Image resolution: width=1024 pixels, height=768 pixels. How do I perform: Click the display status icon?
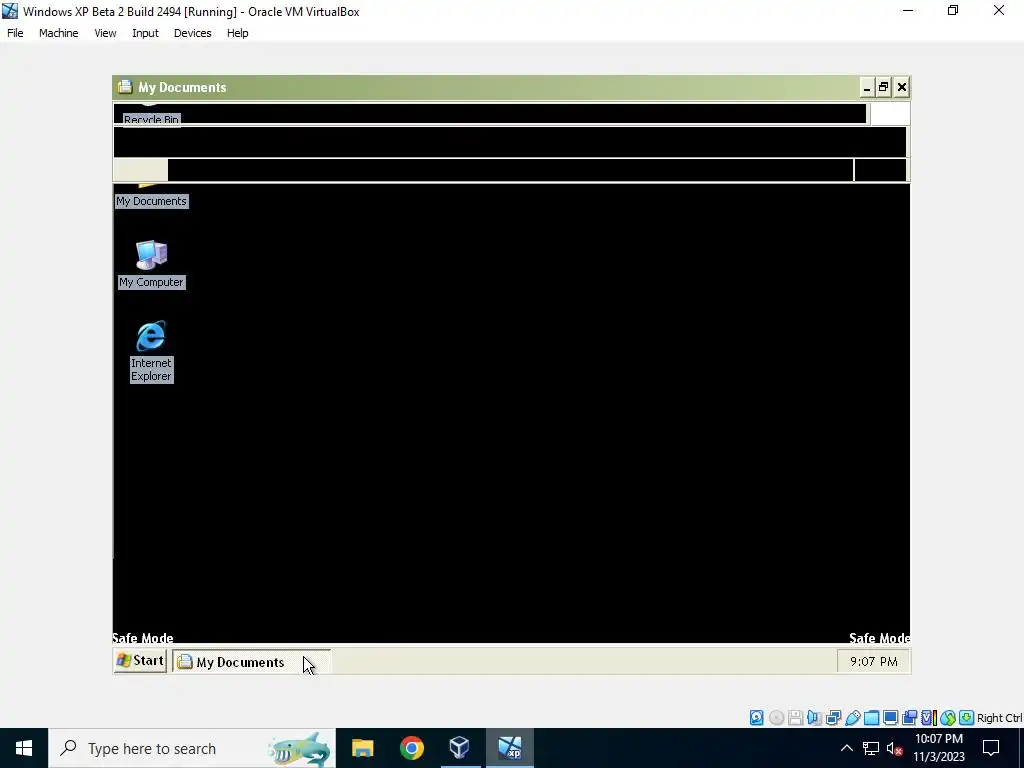[890, 718]
